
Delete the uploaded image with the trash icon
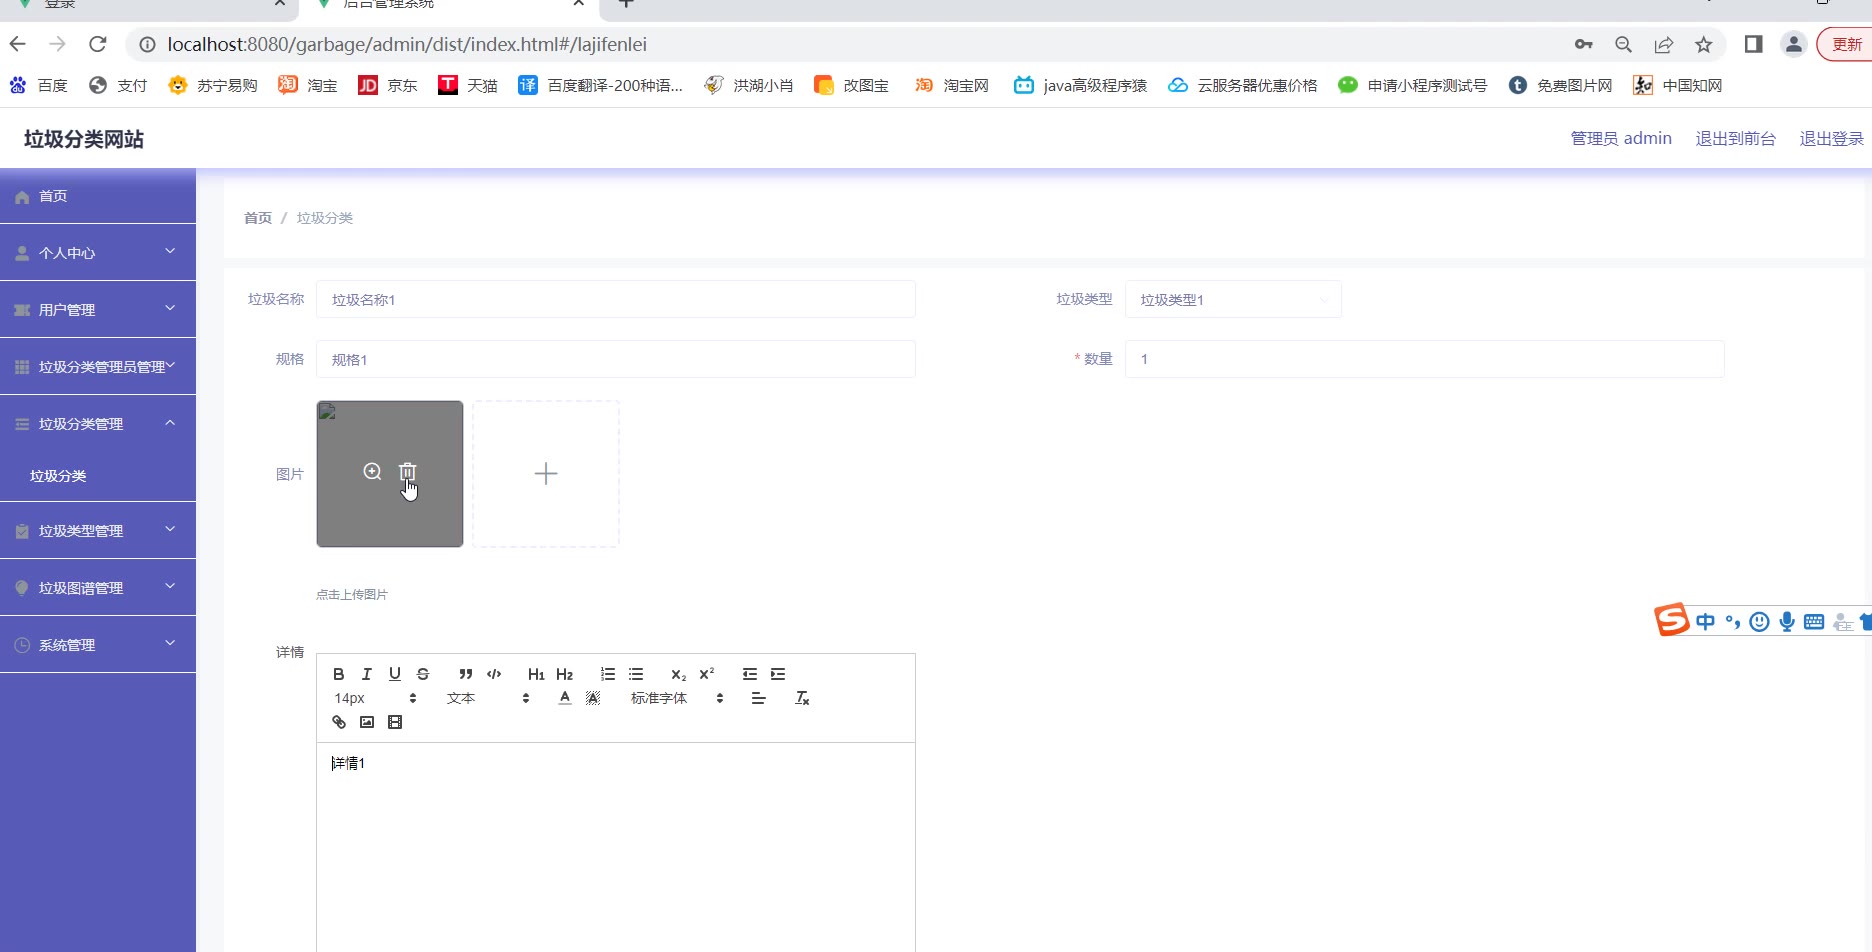[407, 471]
